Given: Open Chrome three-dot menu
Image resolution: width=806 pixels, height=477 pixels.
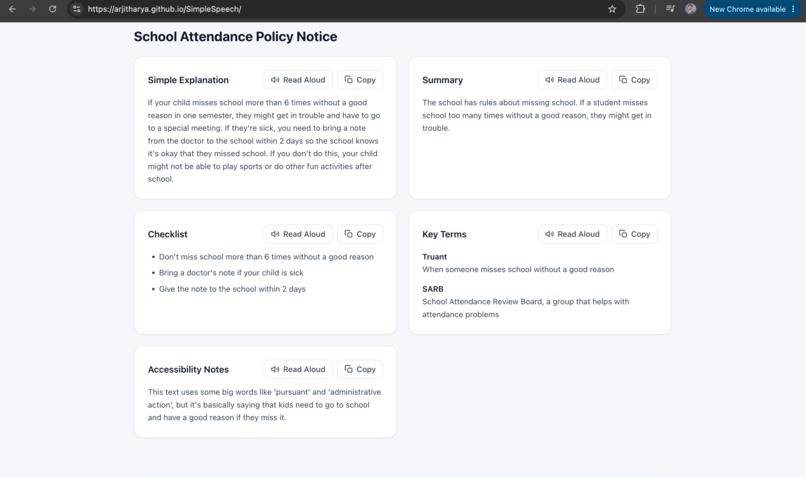Looking at the screenshot, I should click(x=794, y=9).
